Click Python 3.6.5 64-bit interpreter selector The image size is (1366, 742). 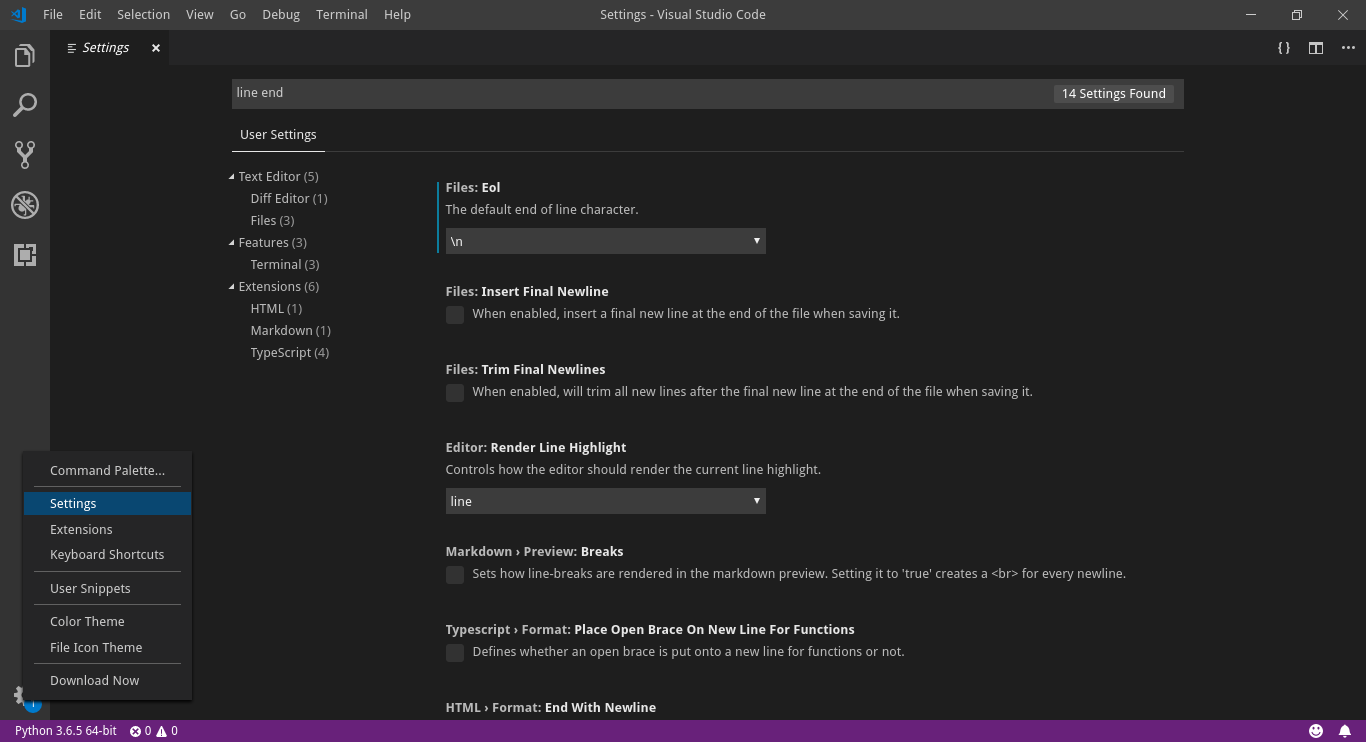point(66,731)
